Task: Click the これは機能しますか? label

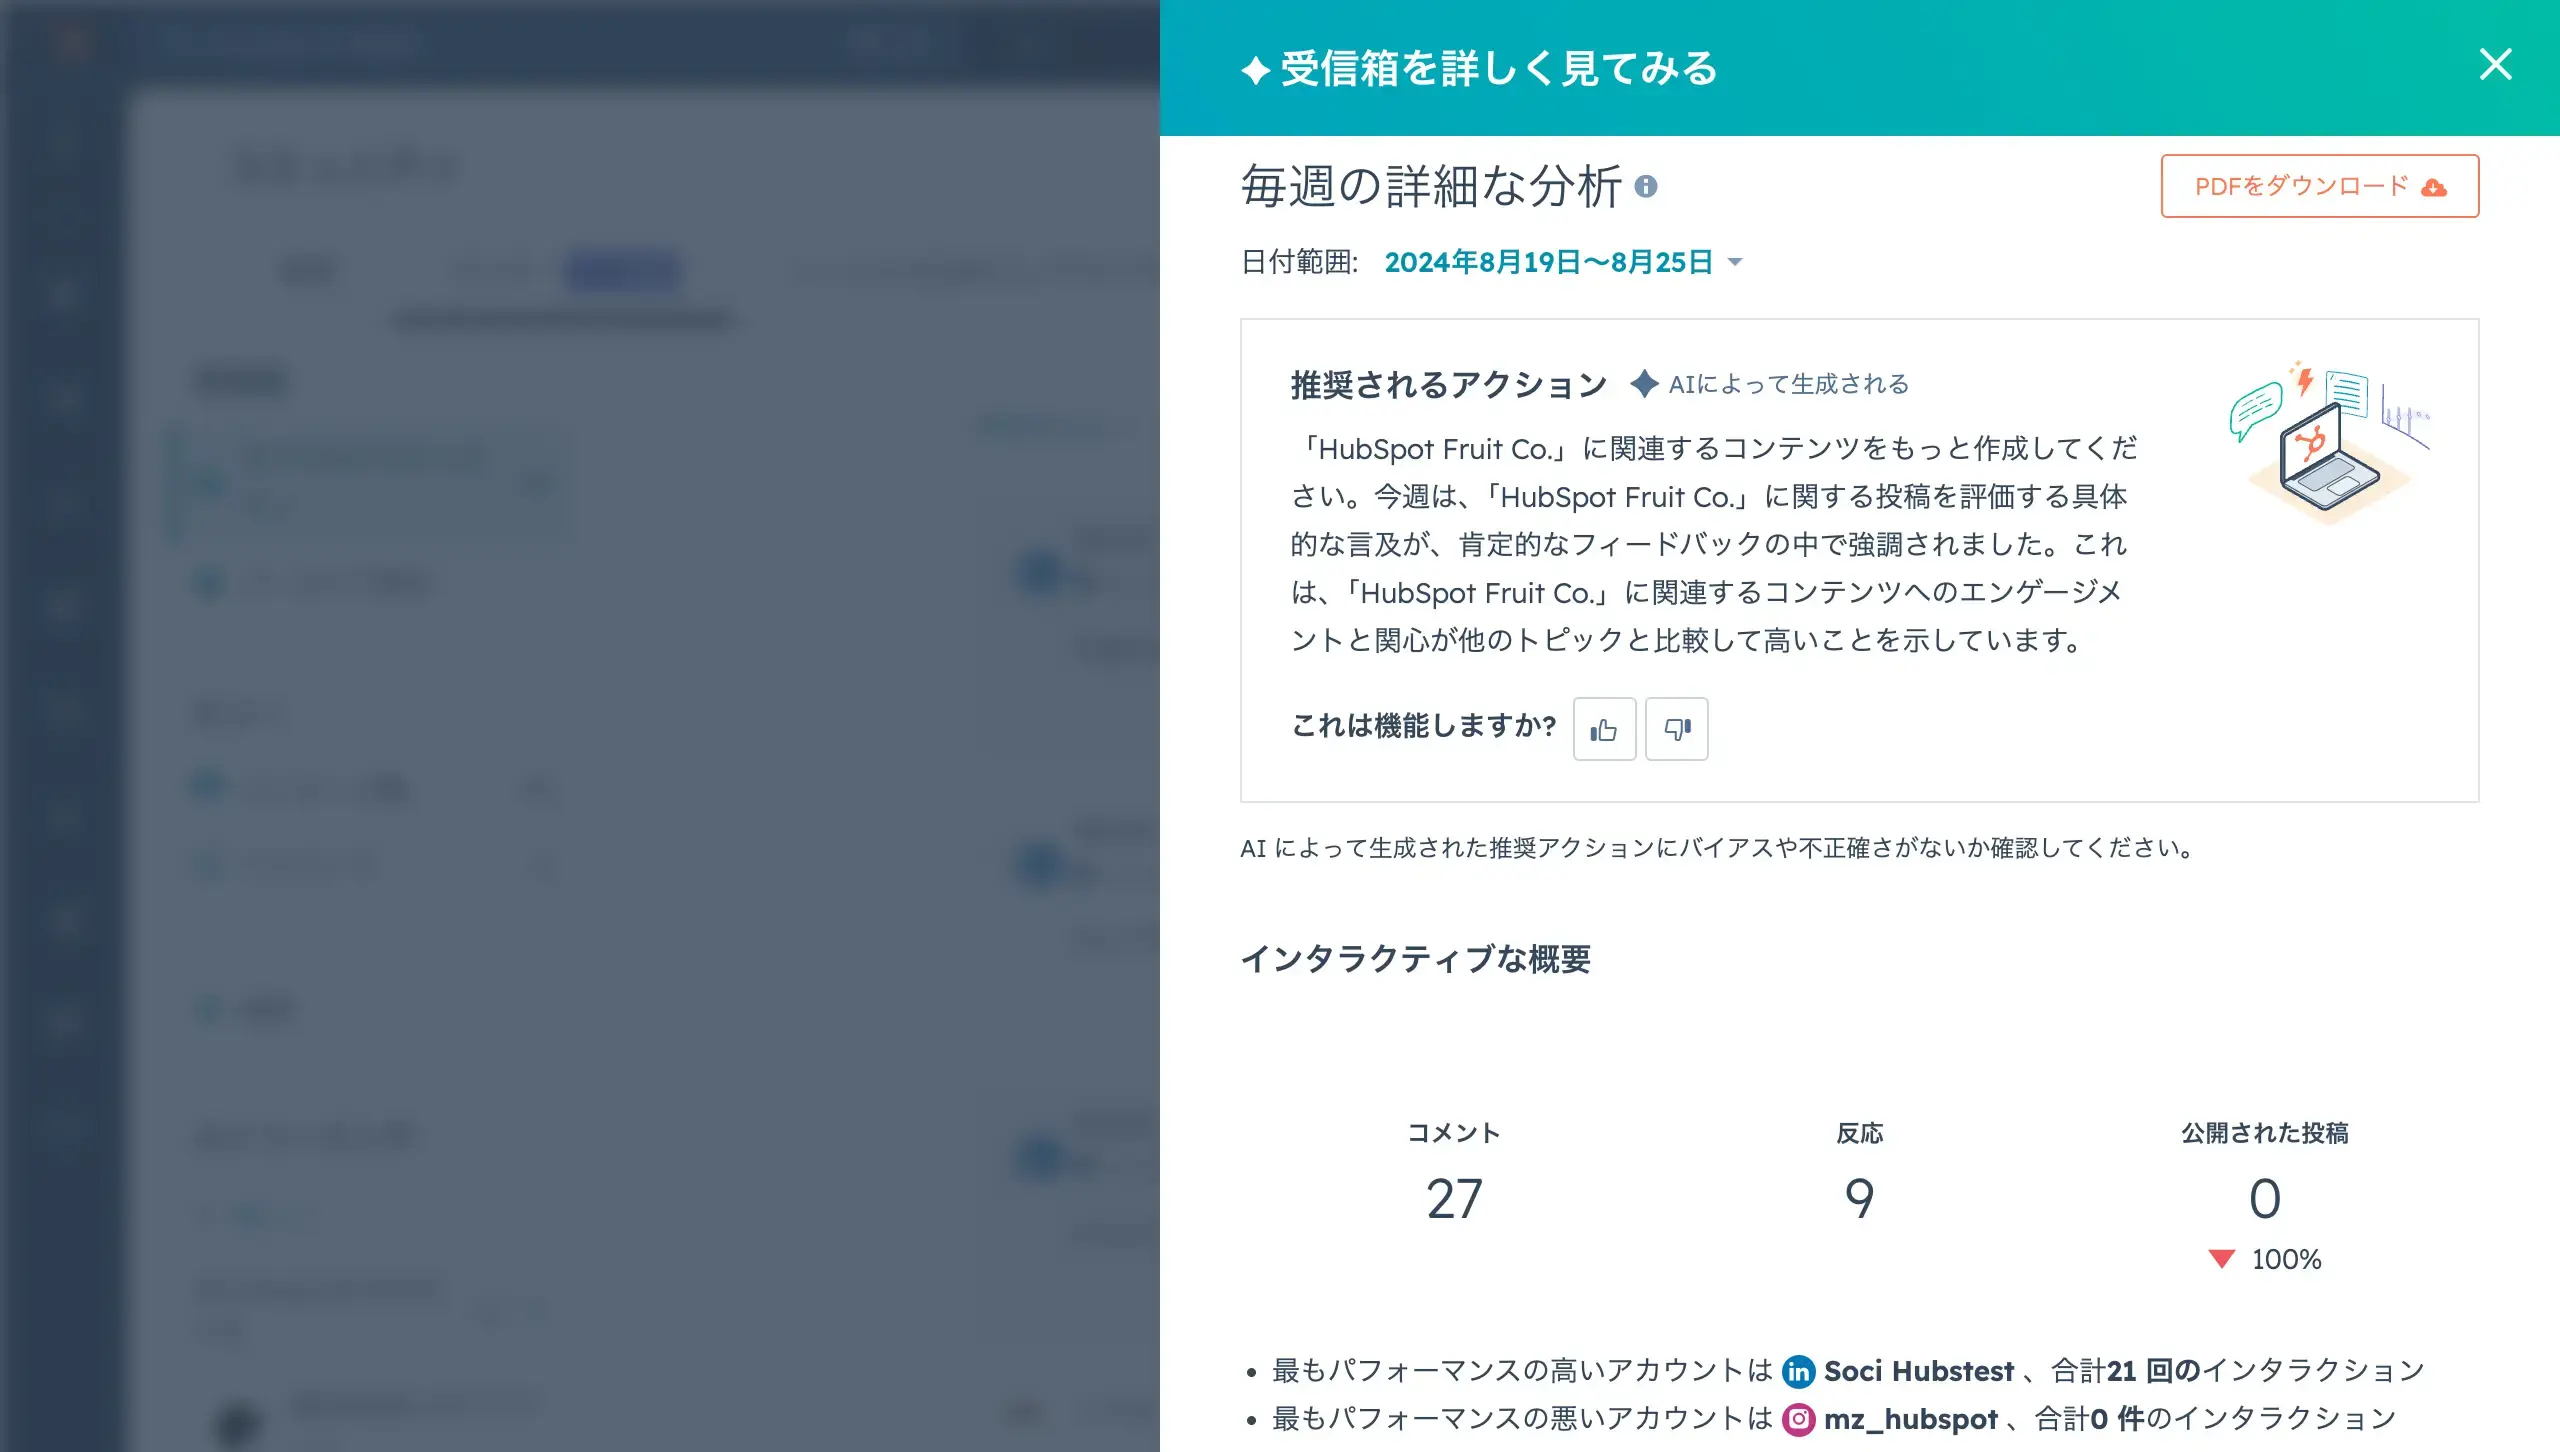Action: [x=1424, y=726]
